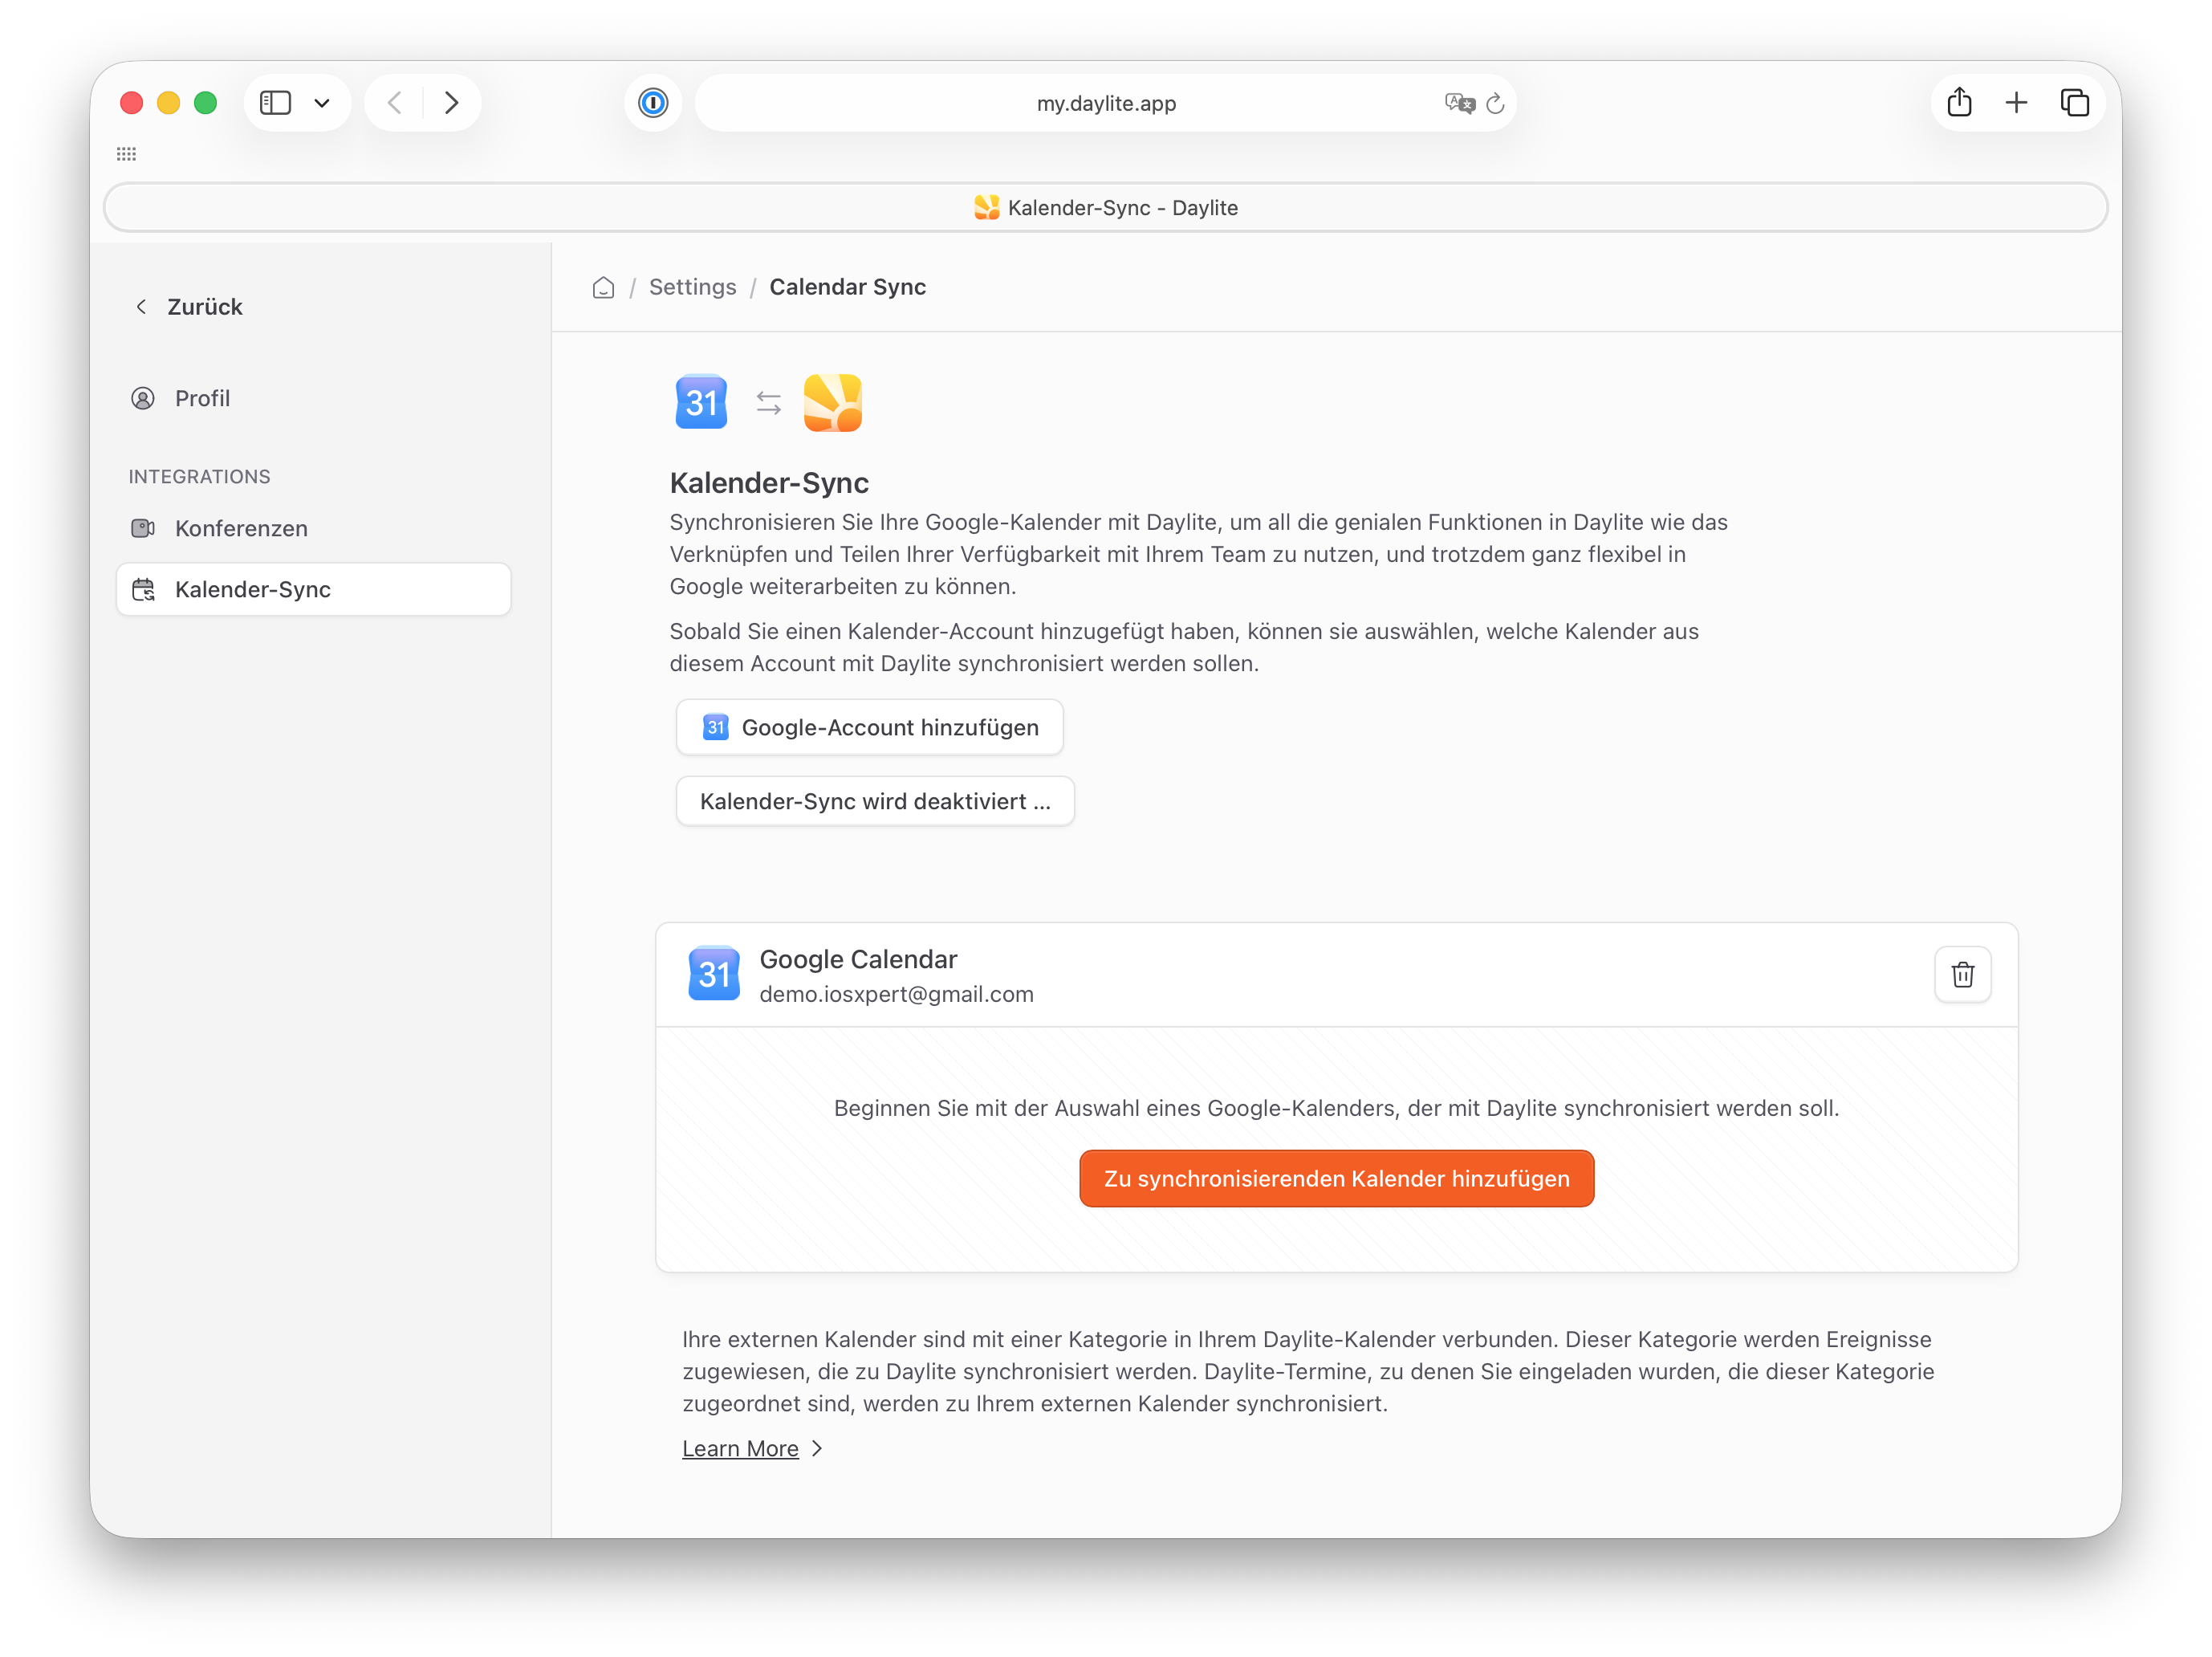Toggle the Safari sidebar button
The width and height of the screenshot is (2212, 1657).
pyautogui.click(x=275, y=103)
